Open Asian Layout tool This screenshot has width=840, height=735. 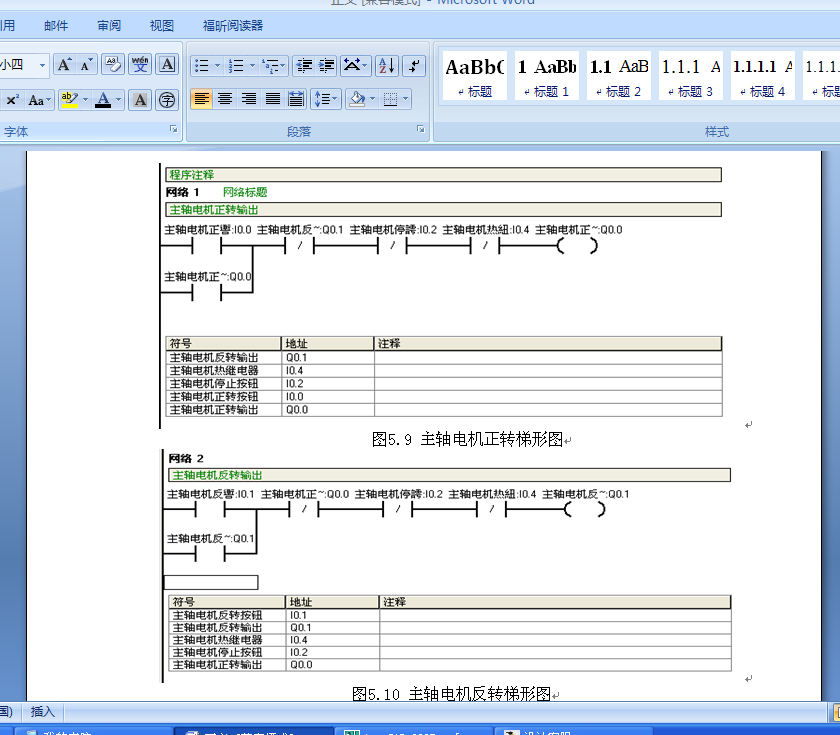pos(355,66)
